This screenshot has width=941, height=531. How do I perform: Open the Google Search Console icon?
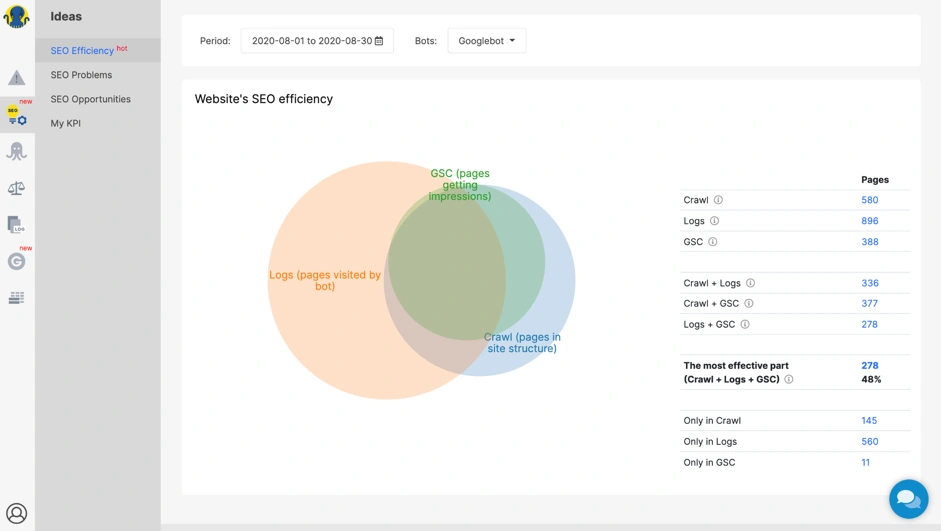(17, 261)
